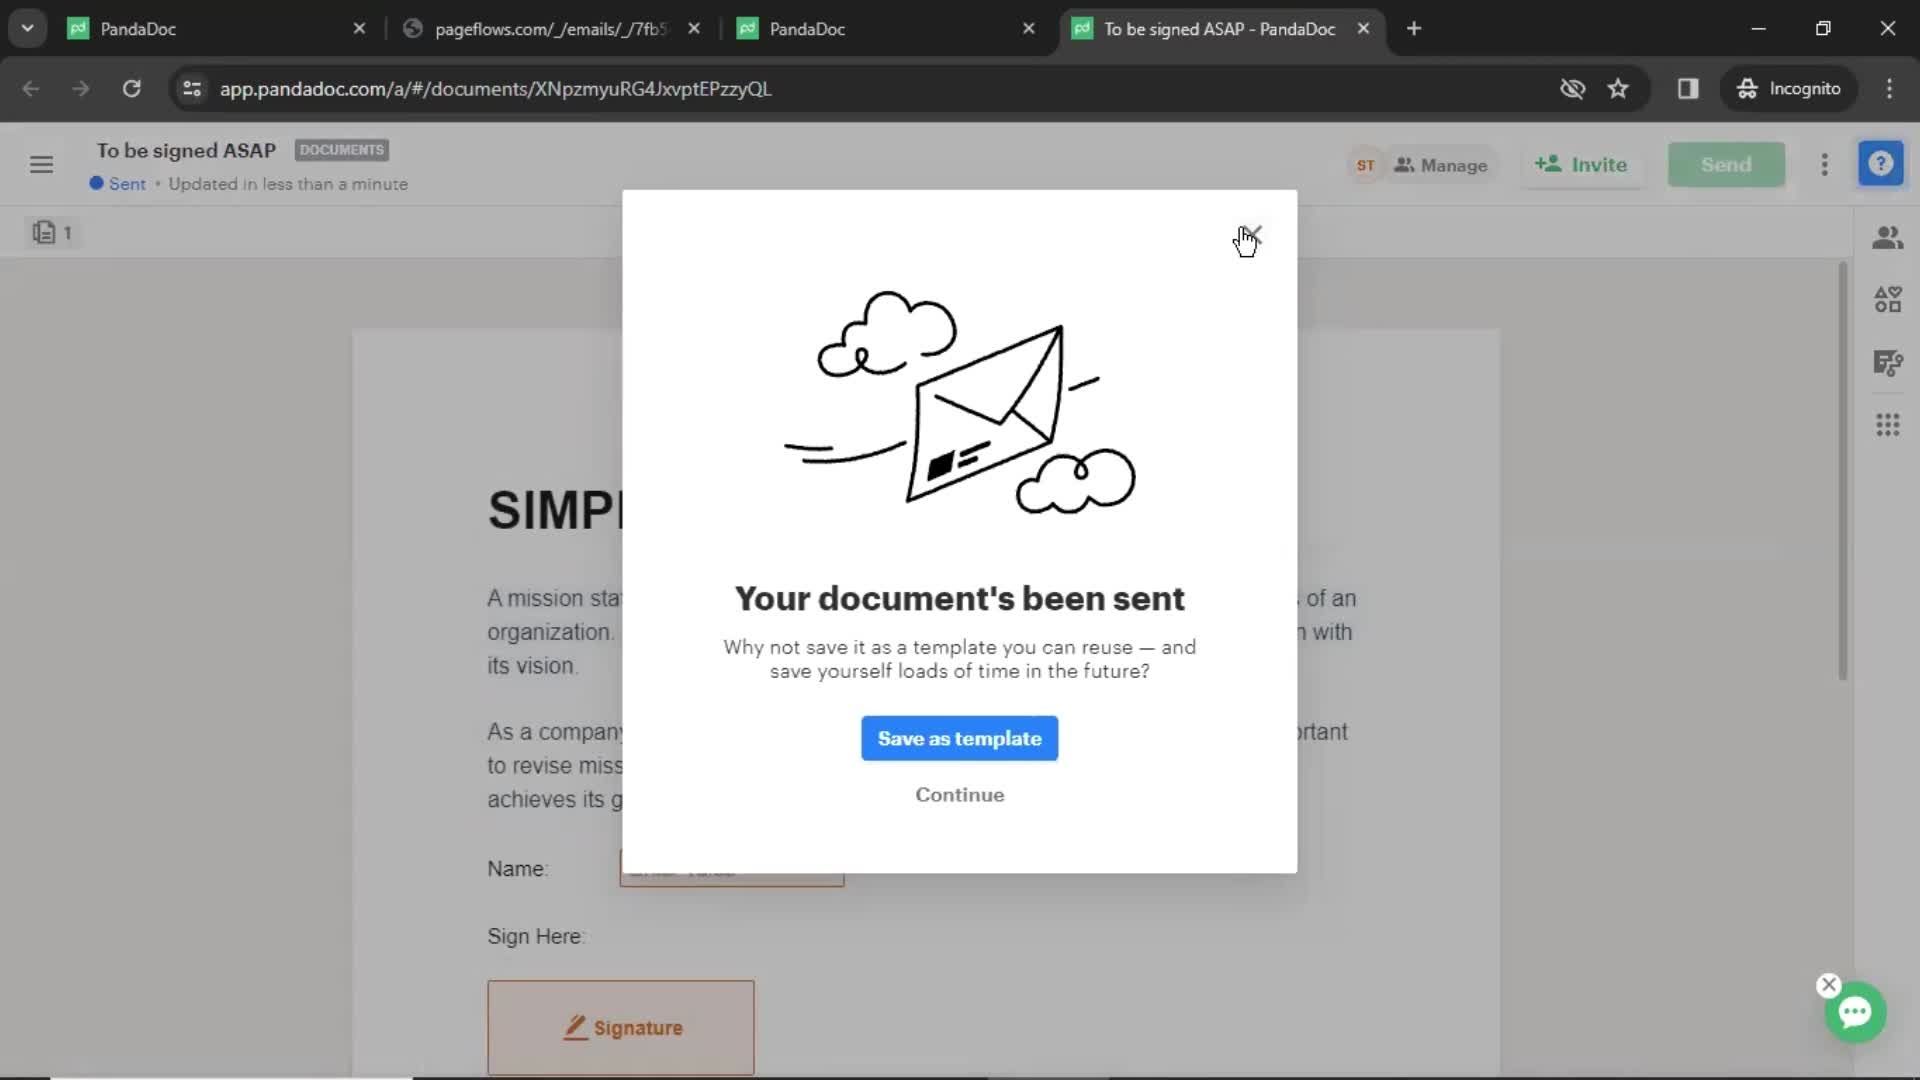Viewport: 1920px width, 1080px height.
Task: Toggle the hamburger menu icon top left
Action: [41, 164]
